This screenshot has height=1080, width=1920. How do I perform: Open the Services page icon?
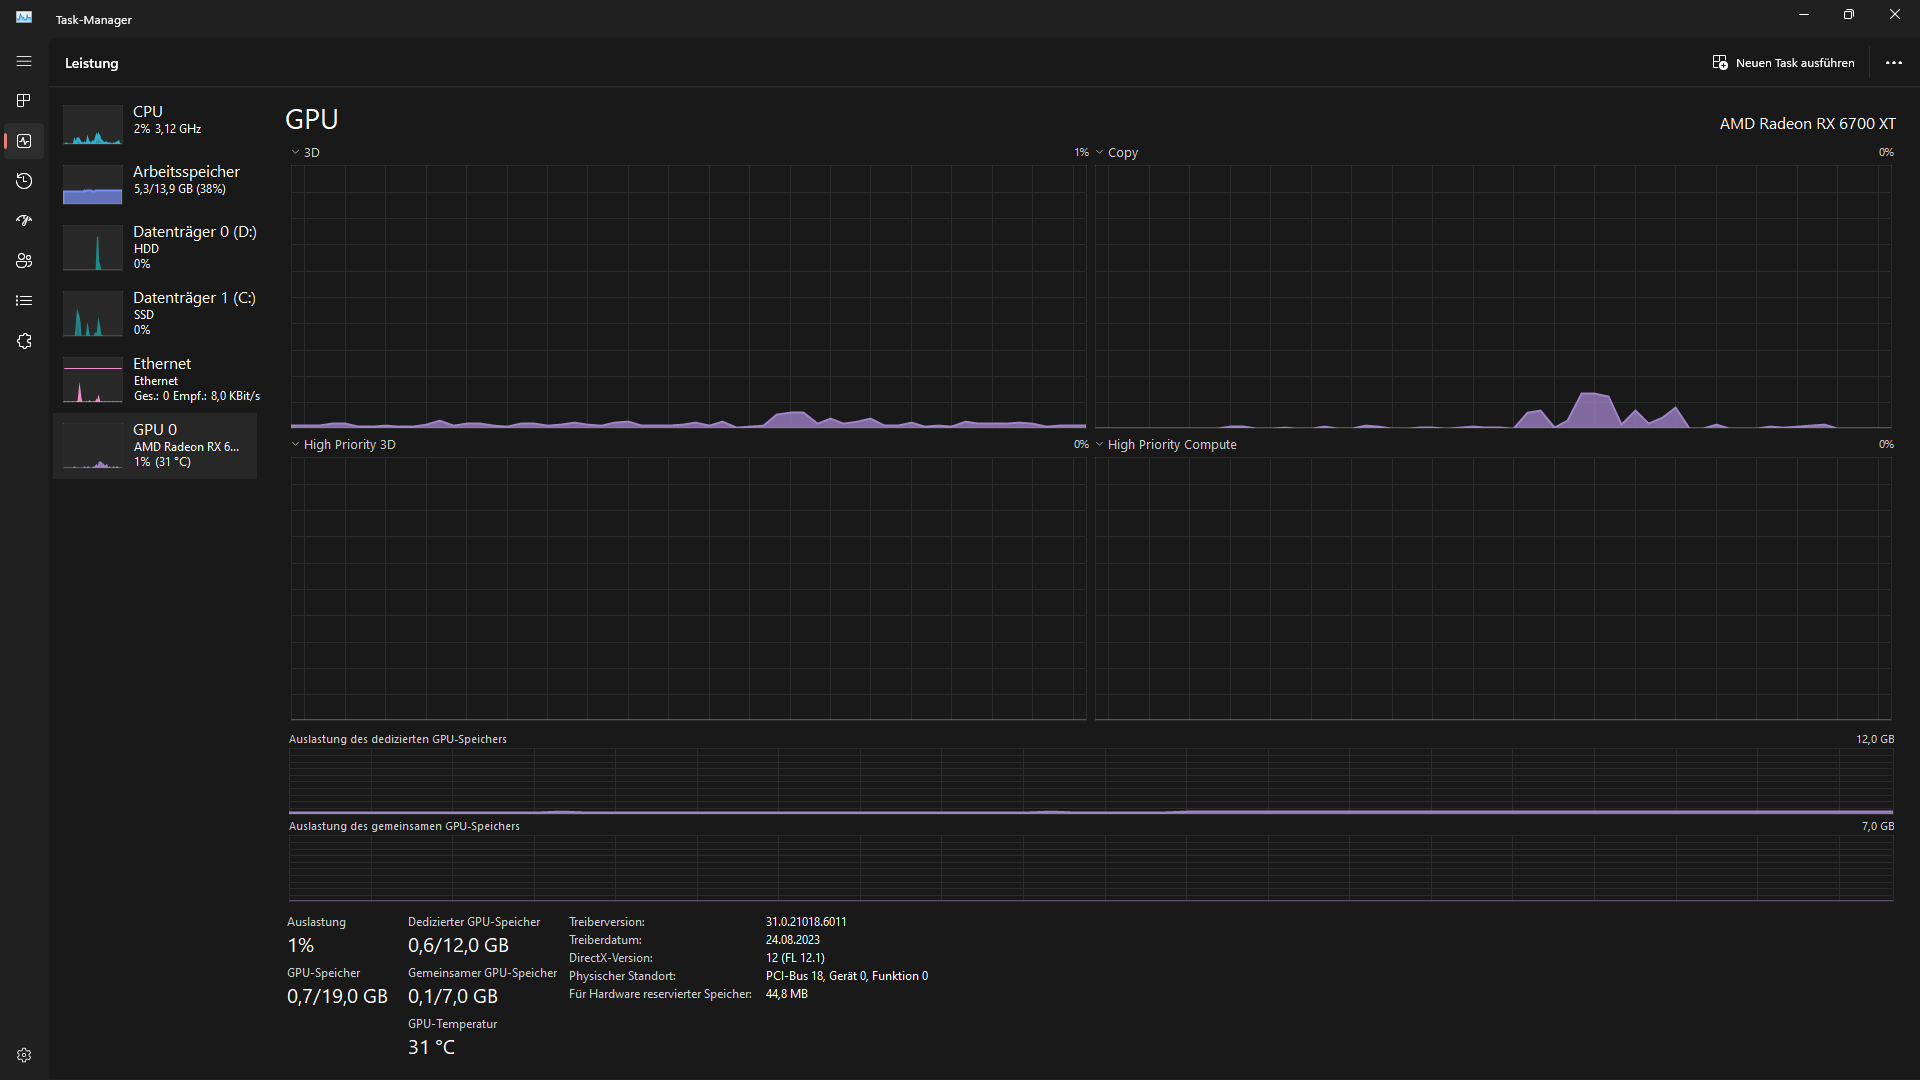(x=24, y=341)
